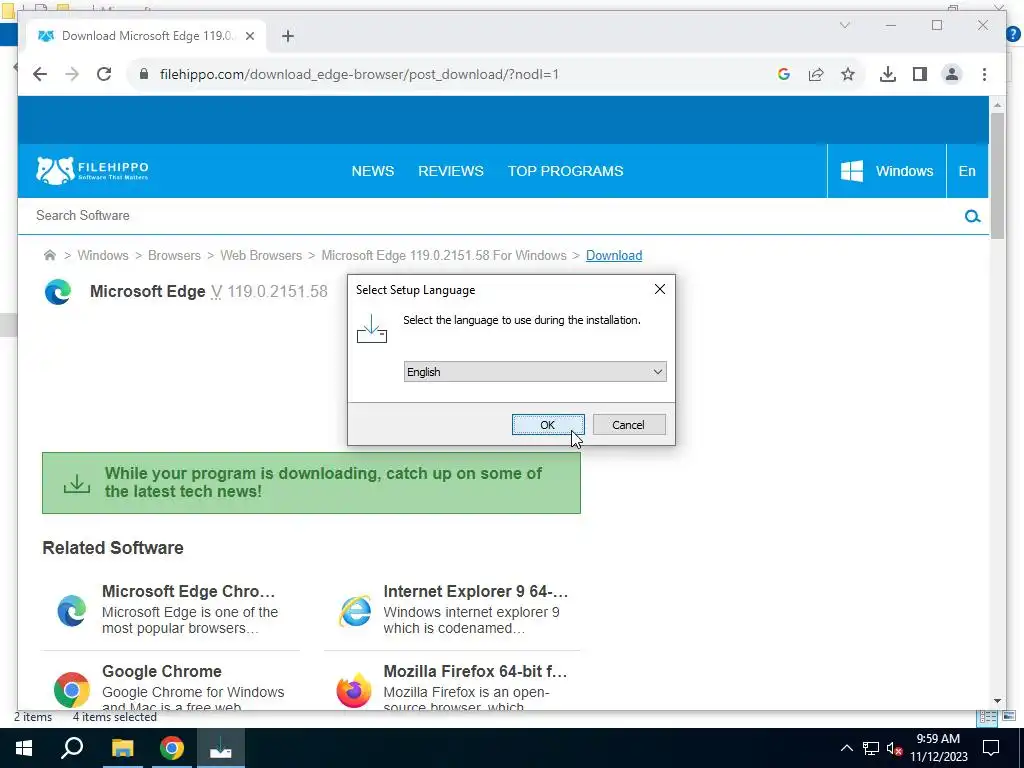
Task: Click the page vertical scrollbar thumb
Action: pos(997,176)
